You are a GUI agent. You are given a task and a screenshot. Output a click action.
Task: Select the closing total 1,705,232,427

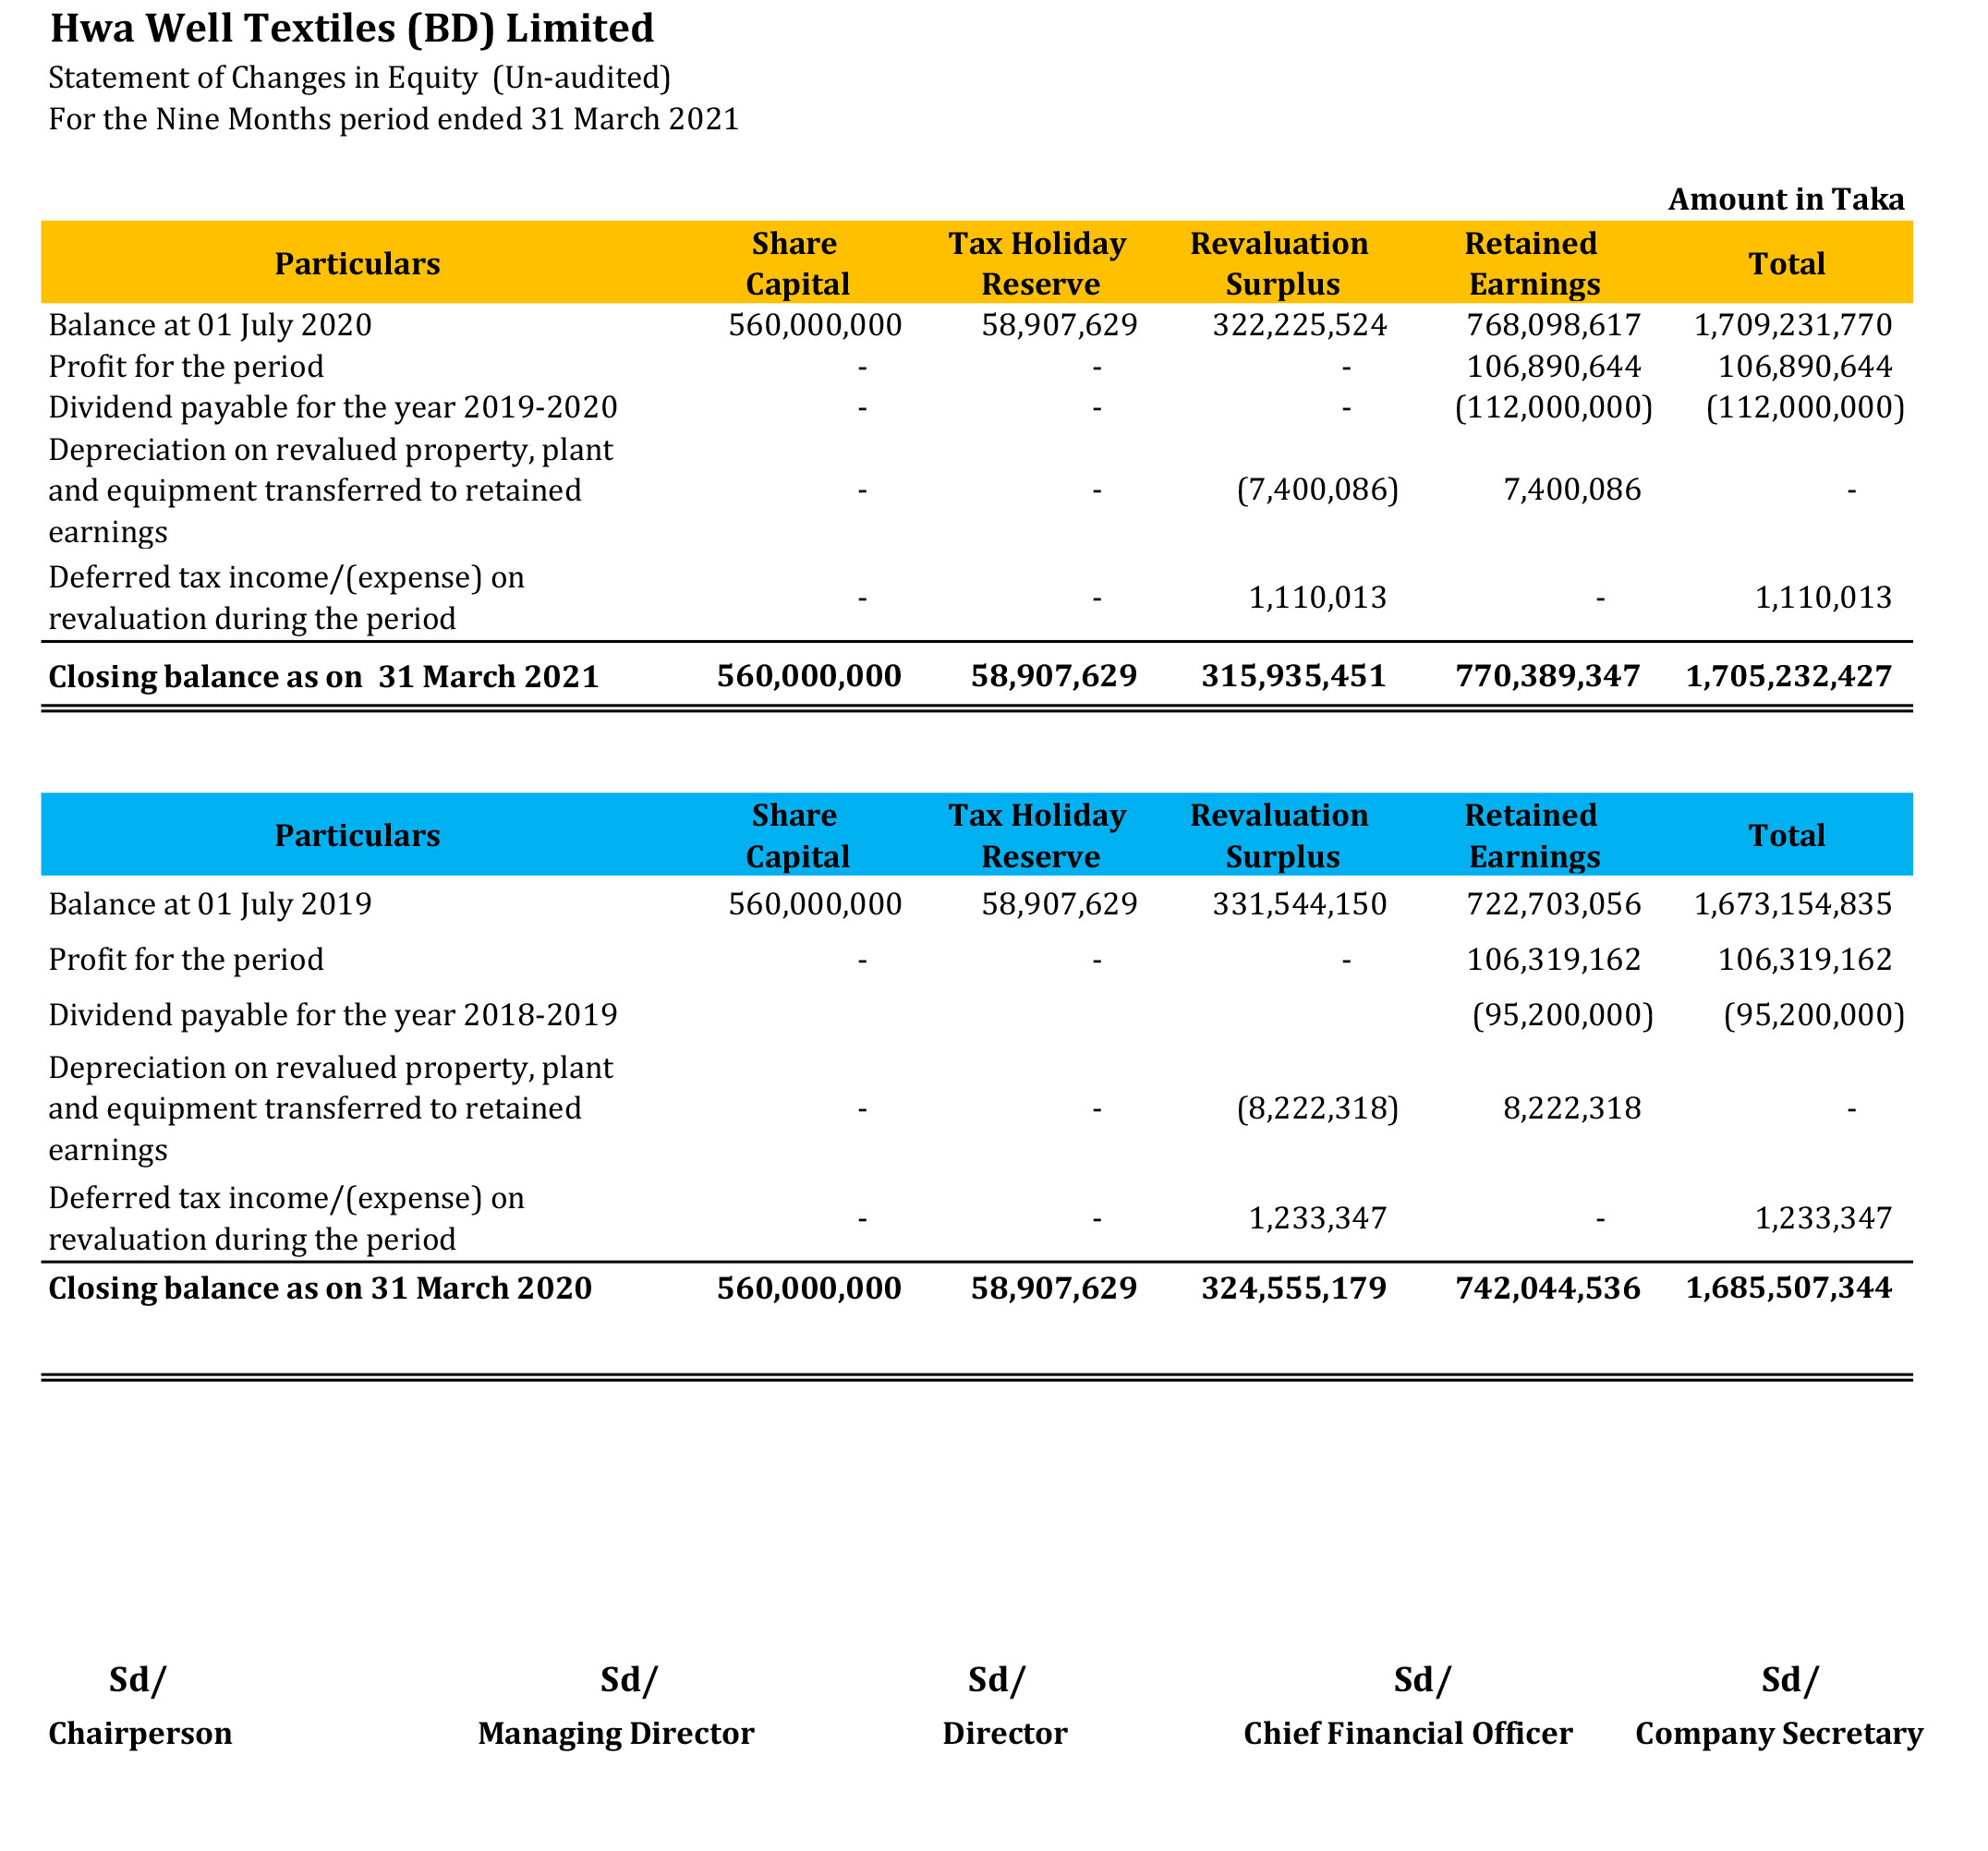click(1788, 676)
